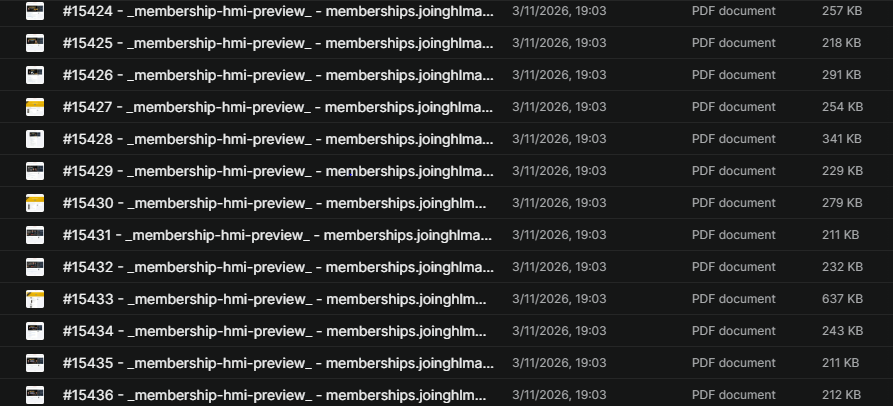Select the yellow thumbnail icon of #15430

tap(35, 203)
